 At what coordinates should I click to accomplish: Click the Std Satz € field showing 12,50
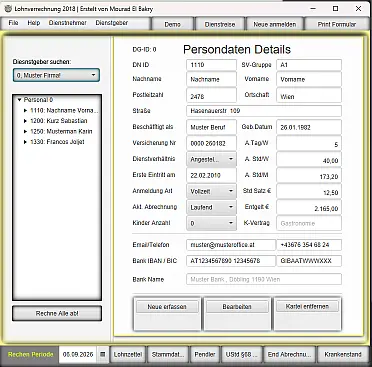click(309, 191)
